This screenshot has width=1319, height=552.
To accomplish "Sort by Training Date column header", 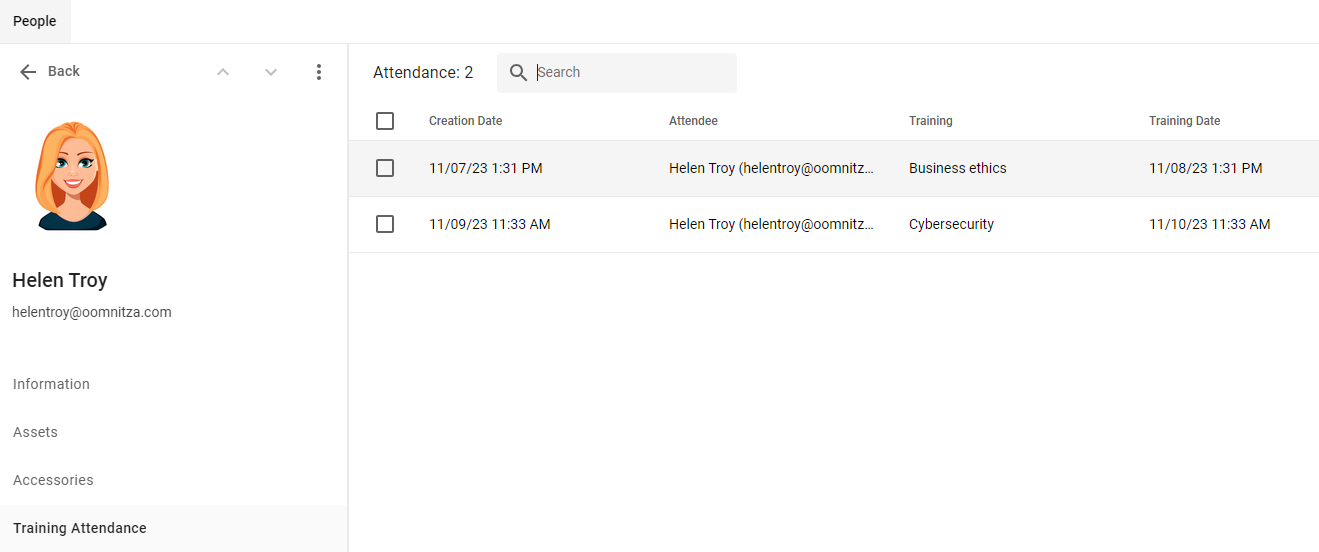I will pos(1184,121).
